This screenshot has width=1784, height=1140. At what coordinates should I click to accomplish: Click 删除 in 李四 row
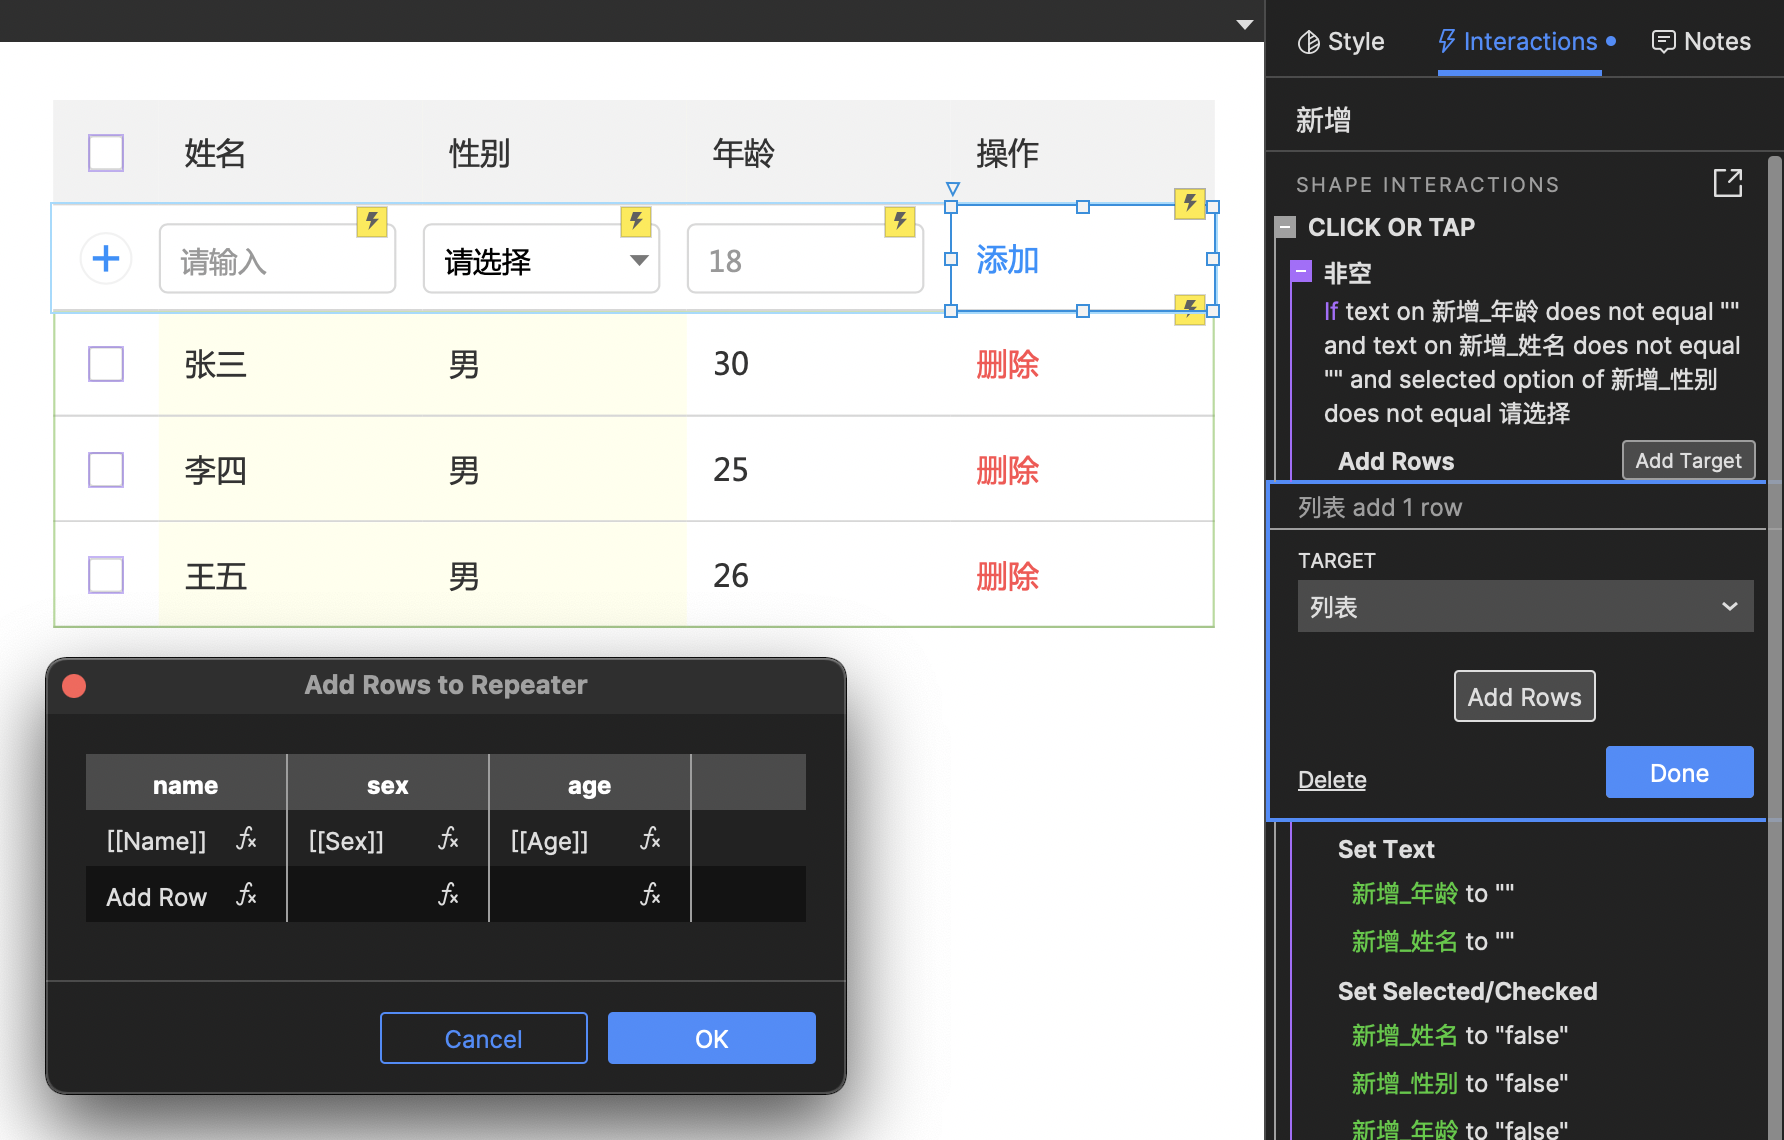pos(1007,470)
